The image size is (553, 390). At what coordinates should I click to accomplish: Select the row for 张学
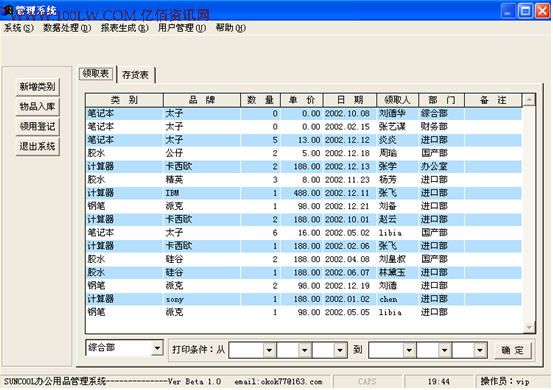tap(304, 166)
